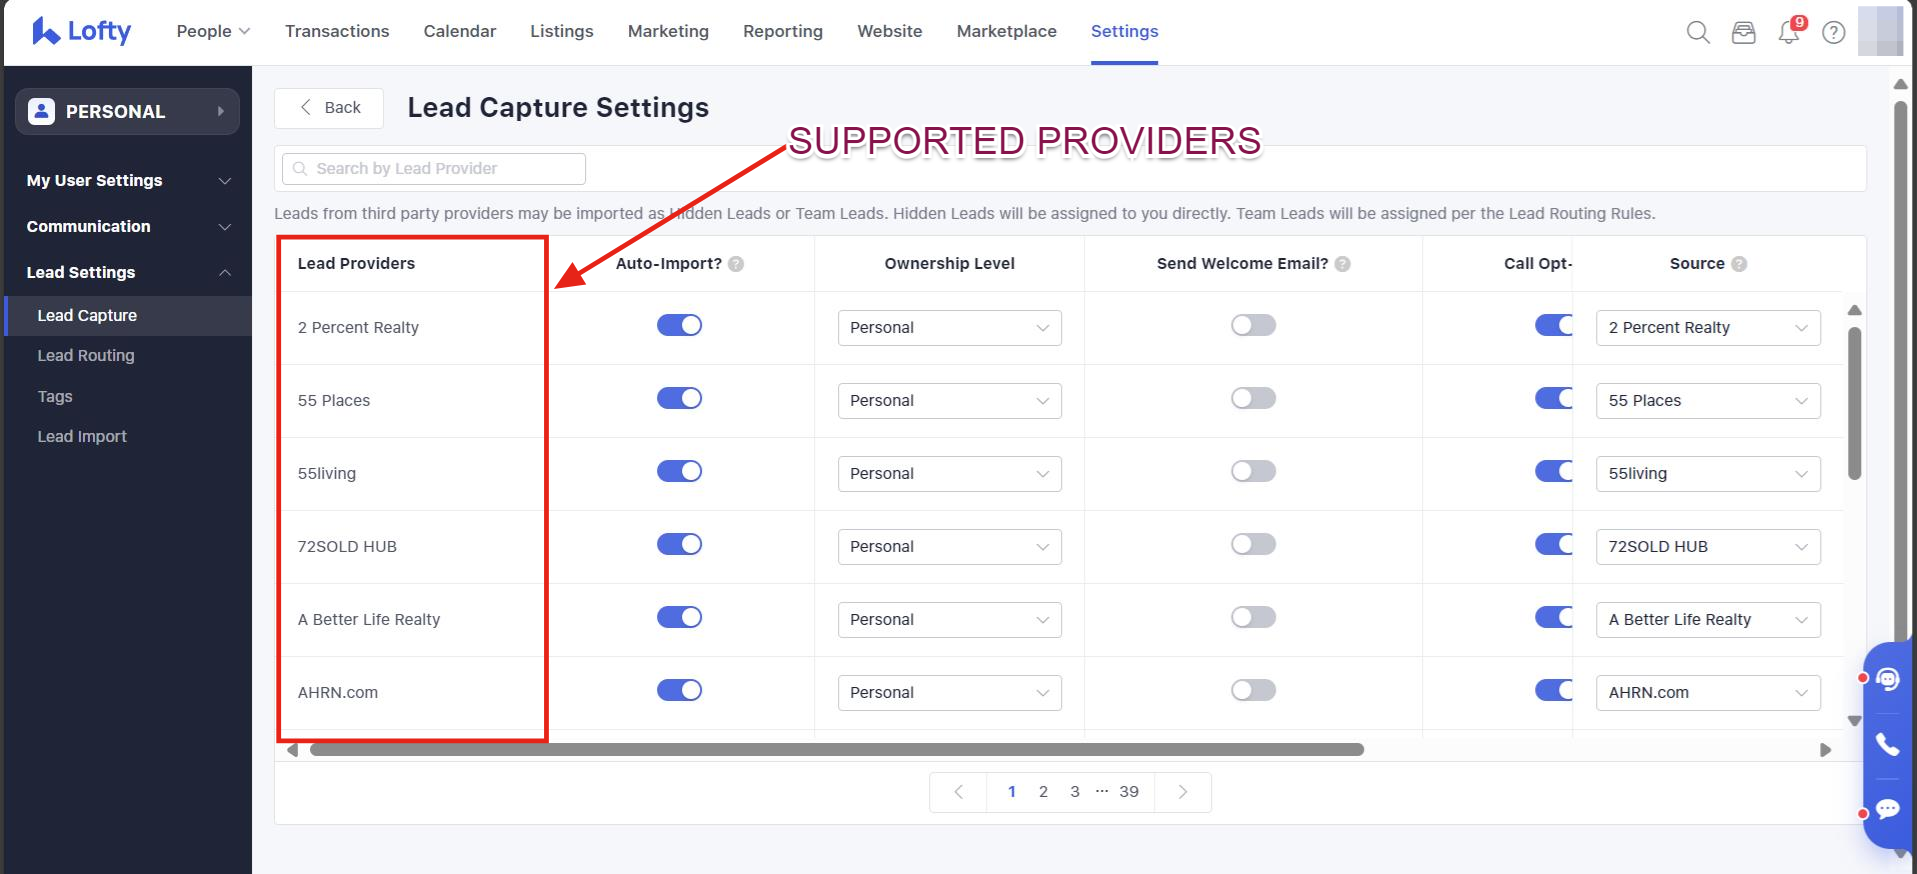Click the Auto-Import help tooltip icon
The width and height of the screenshot is (1917, 874).
coord(736,264)
